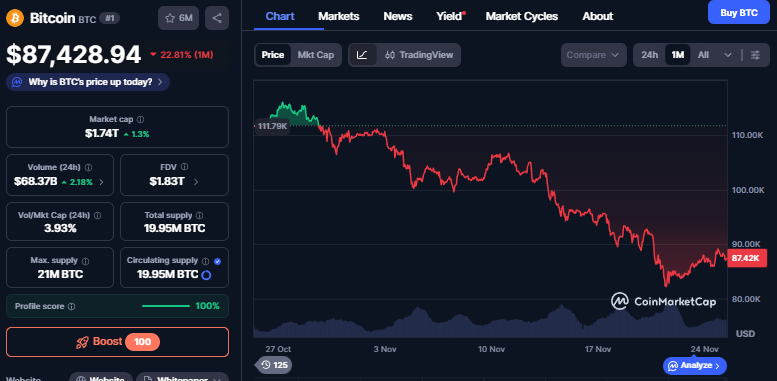Open the About tab
The height and width of the screenshot is (381, 777).
[597, 16]
